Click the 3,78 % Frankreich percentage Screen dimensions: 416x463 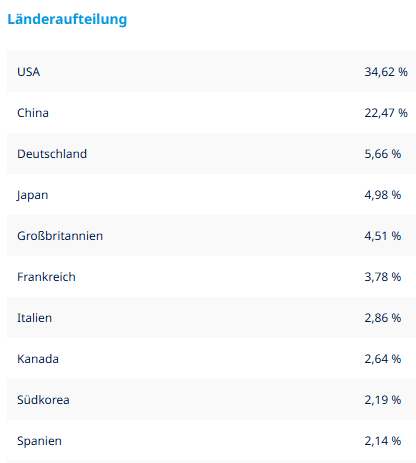[x=382, y=277]
